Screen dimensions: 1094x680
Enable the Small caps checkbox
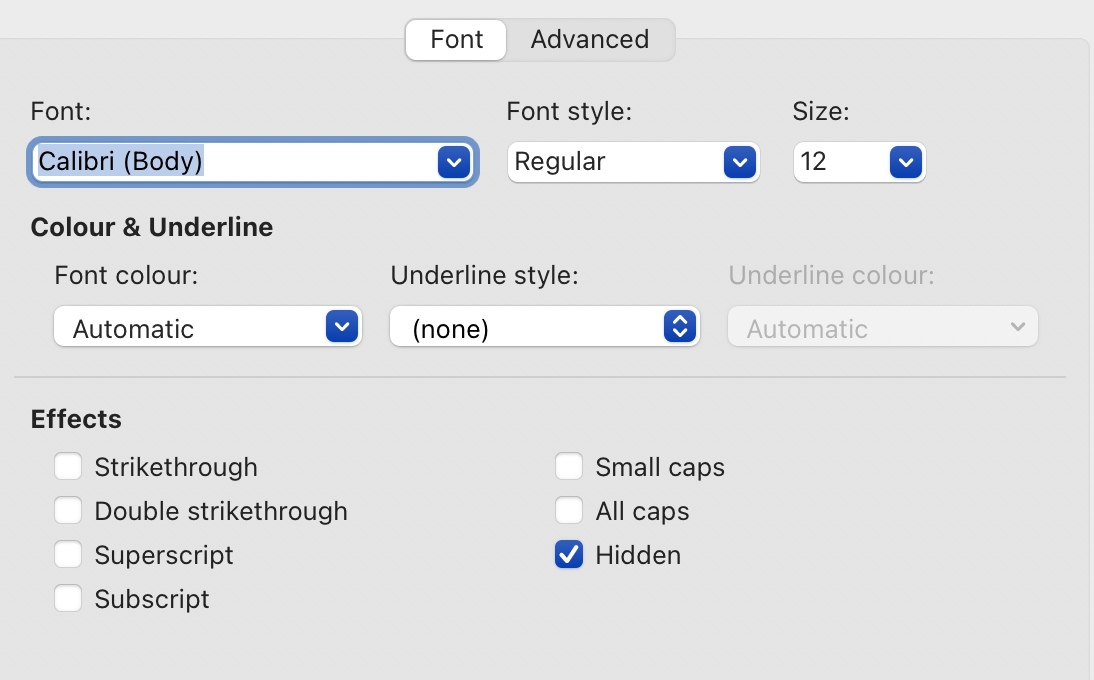coord(569,467)
